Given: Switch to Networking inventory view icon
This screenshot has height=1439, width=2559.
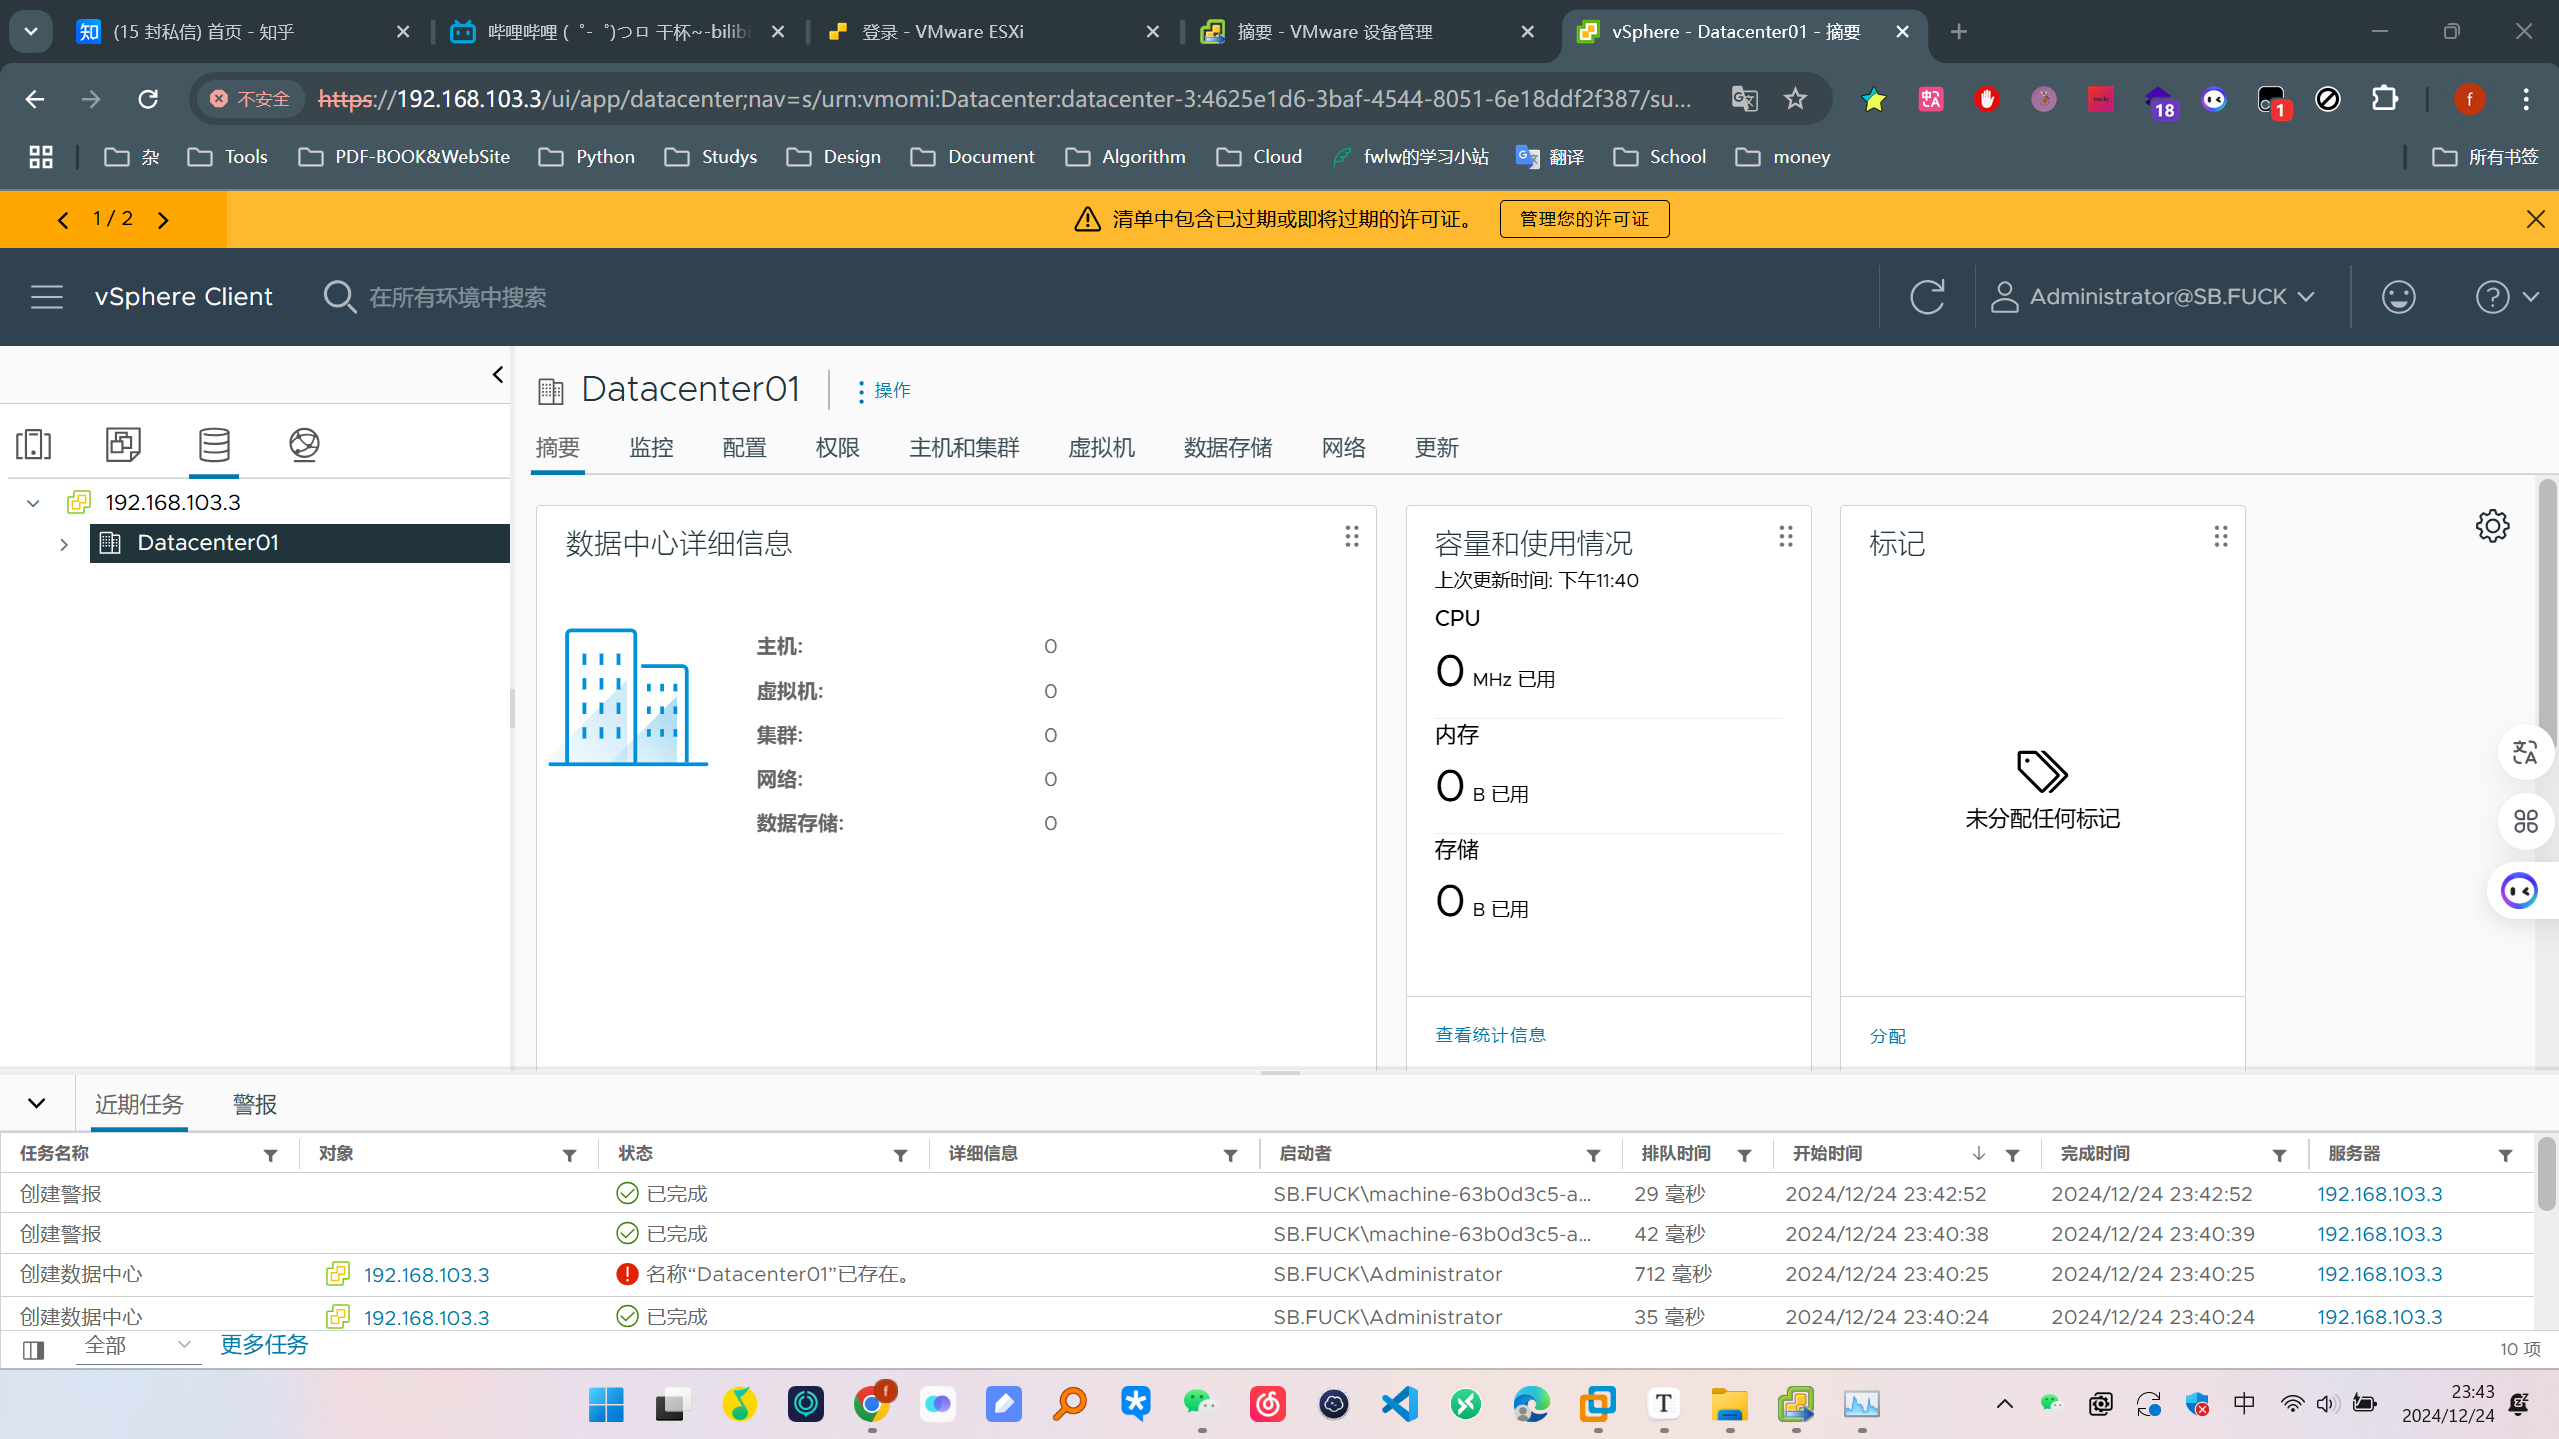Looking at the screenshot, I should coord(304,445).
